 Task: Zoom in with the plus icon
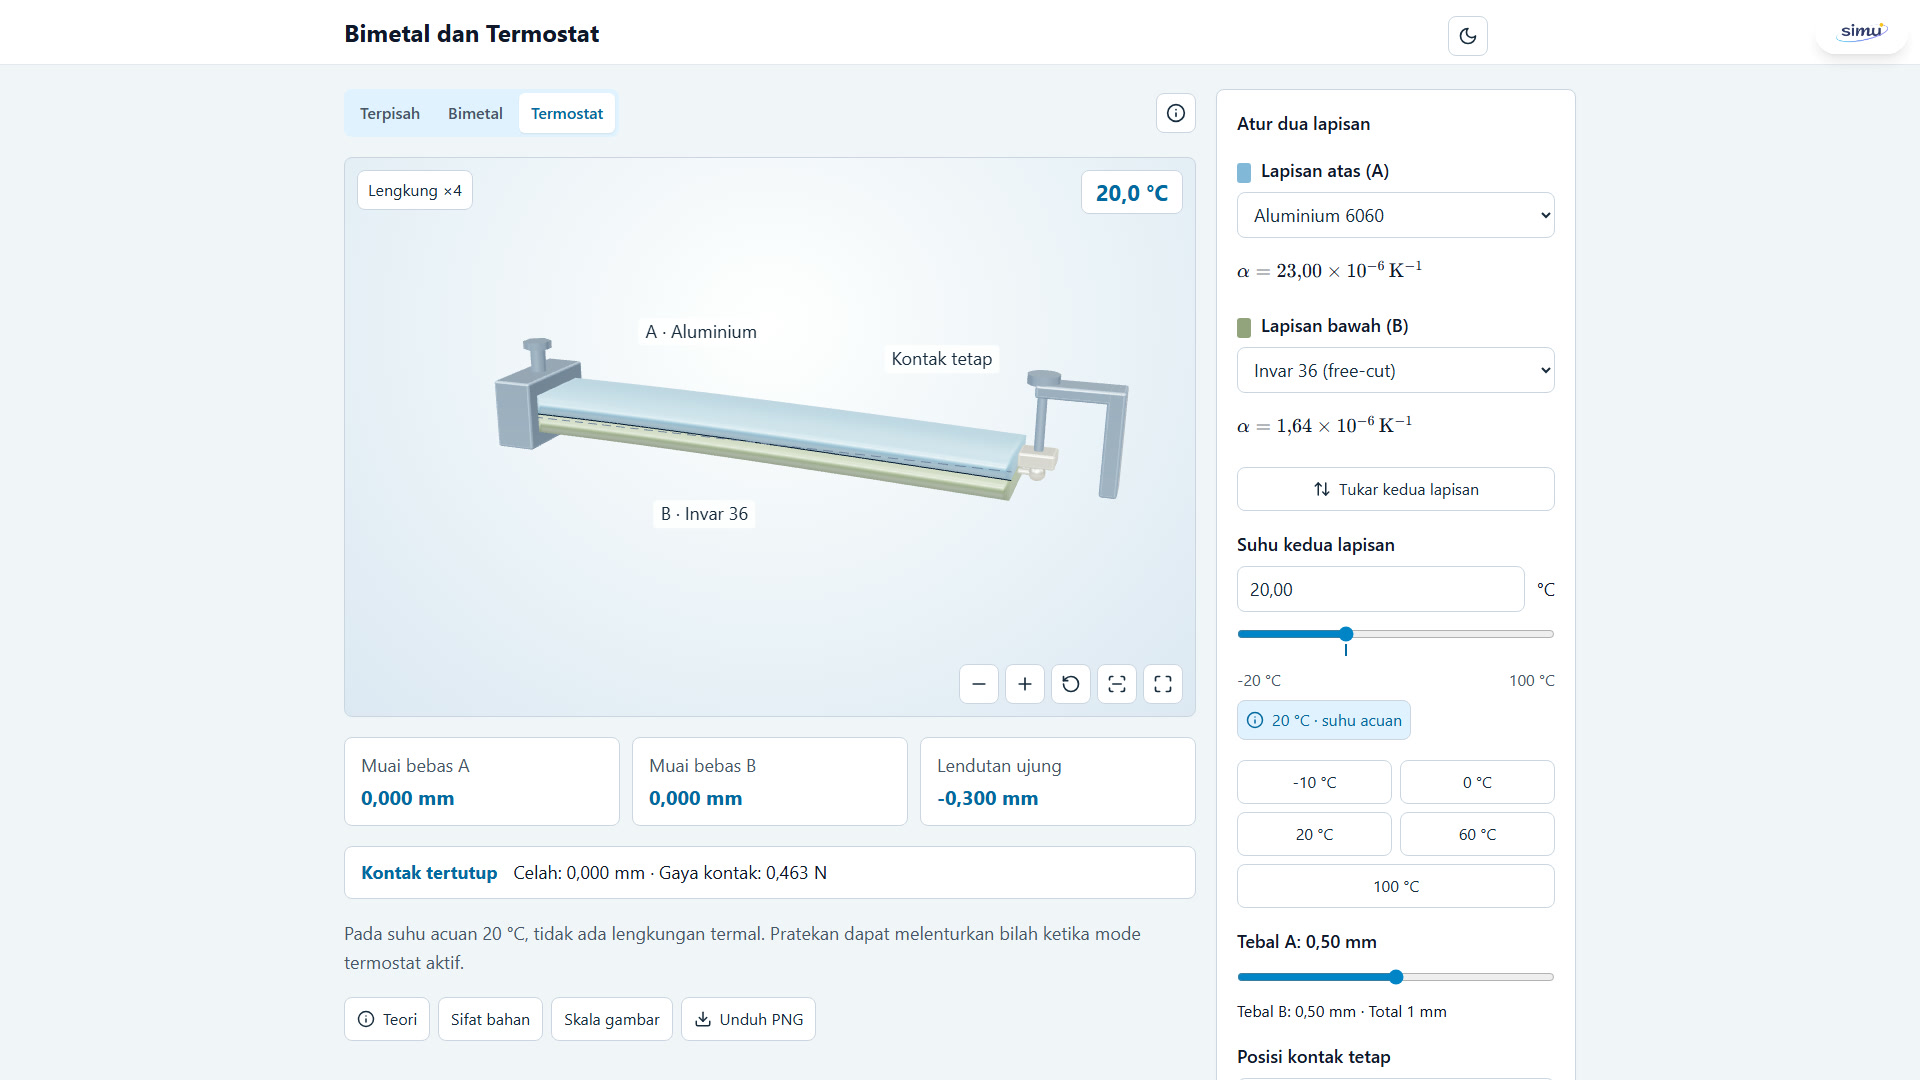(x=1025, y=684)
